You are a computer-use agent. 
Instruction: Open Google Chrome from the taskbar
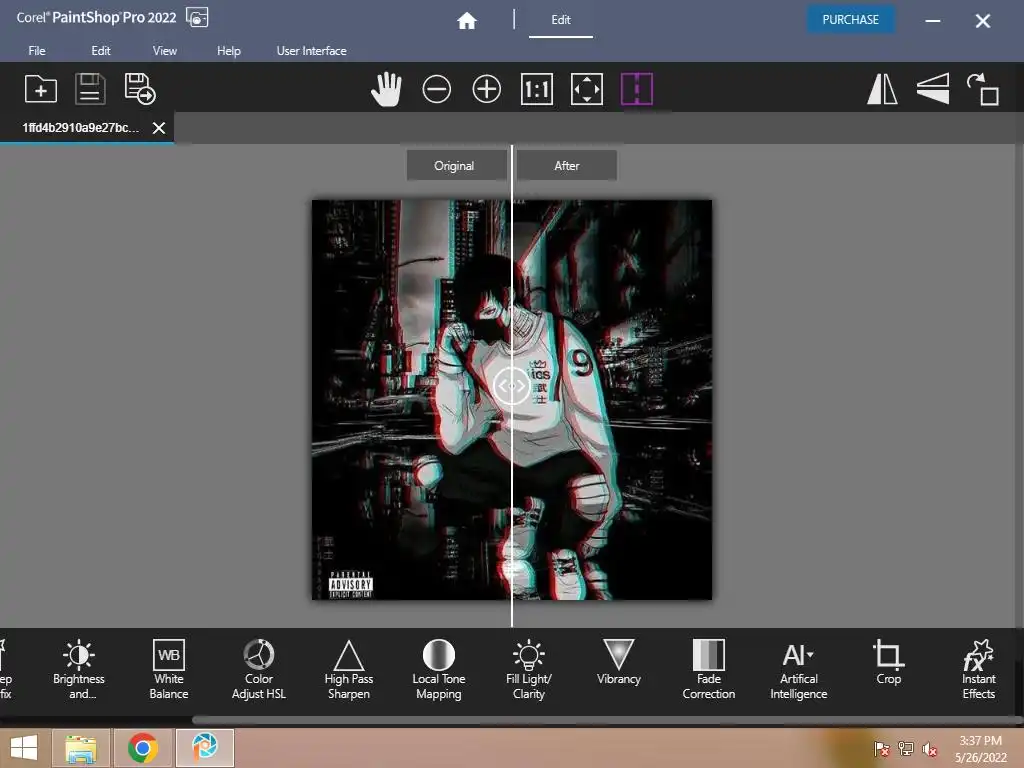[x=142, y=748]
